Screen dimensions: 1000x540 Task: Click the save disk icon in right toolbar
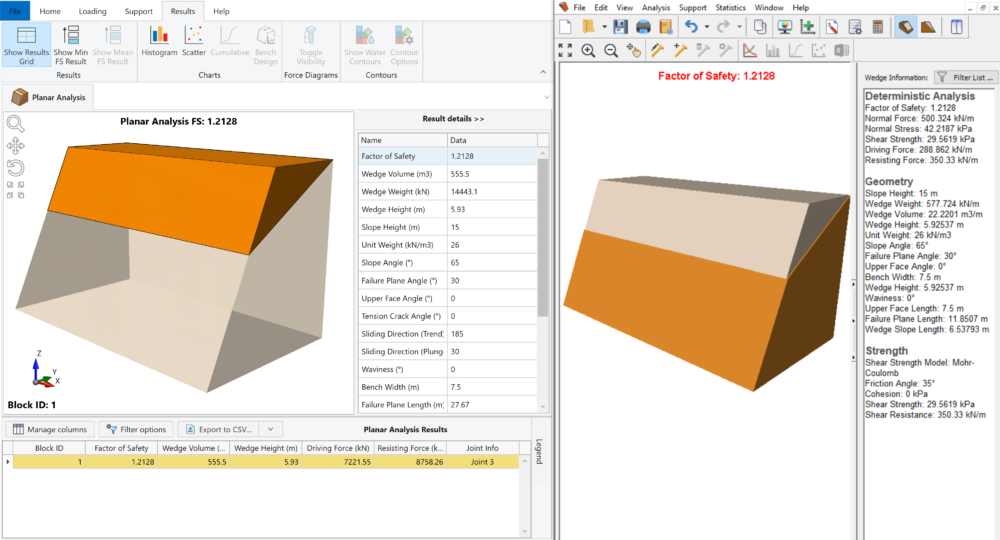point(620,27)
